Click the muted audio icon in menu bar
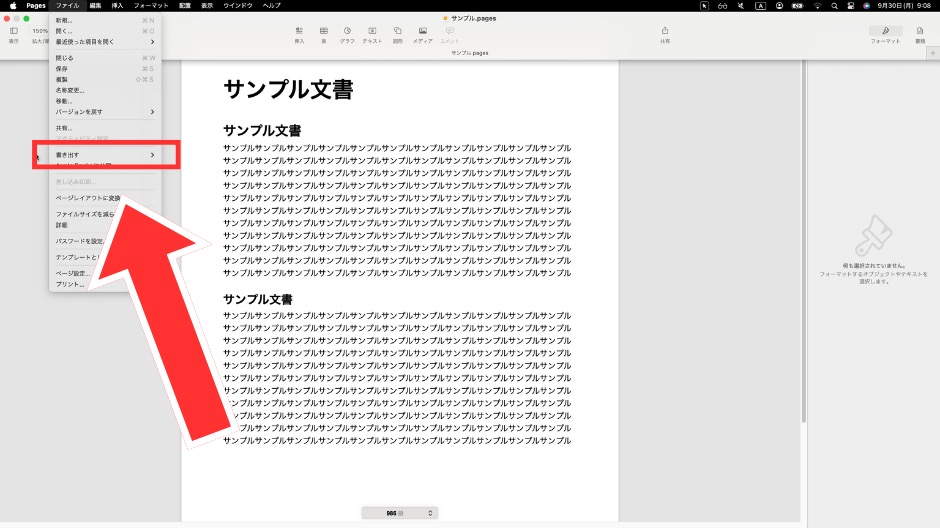940x528 pixels. pyautogui.click(x=741, y=5)
